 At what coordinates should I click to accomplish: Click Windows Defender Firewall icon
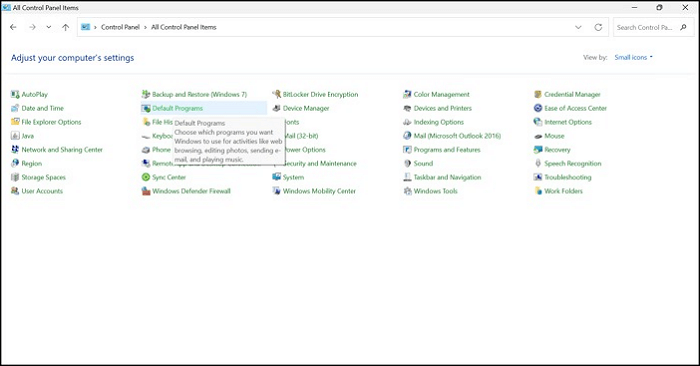[x=146, y=191]
